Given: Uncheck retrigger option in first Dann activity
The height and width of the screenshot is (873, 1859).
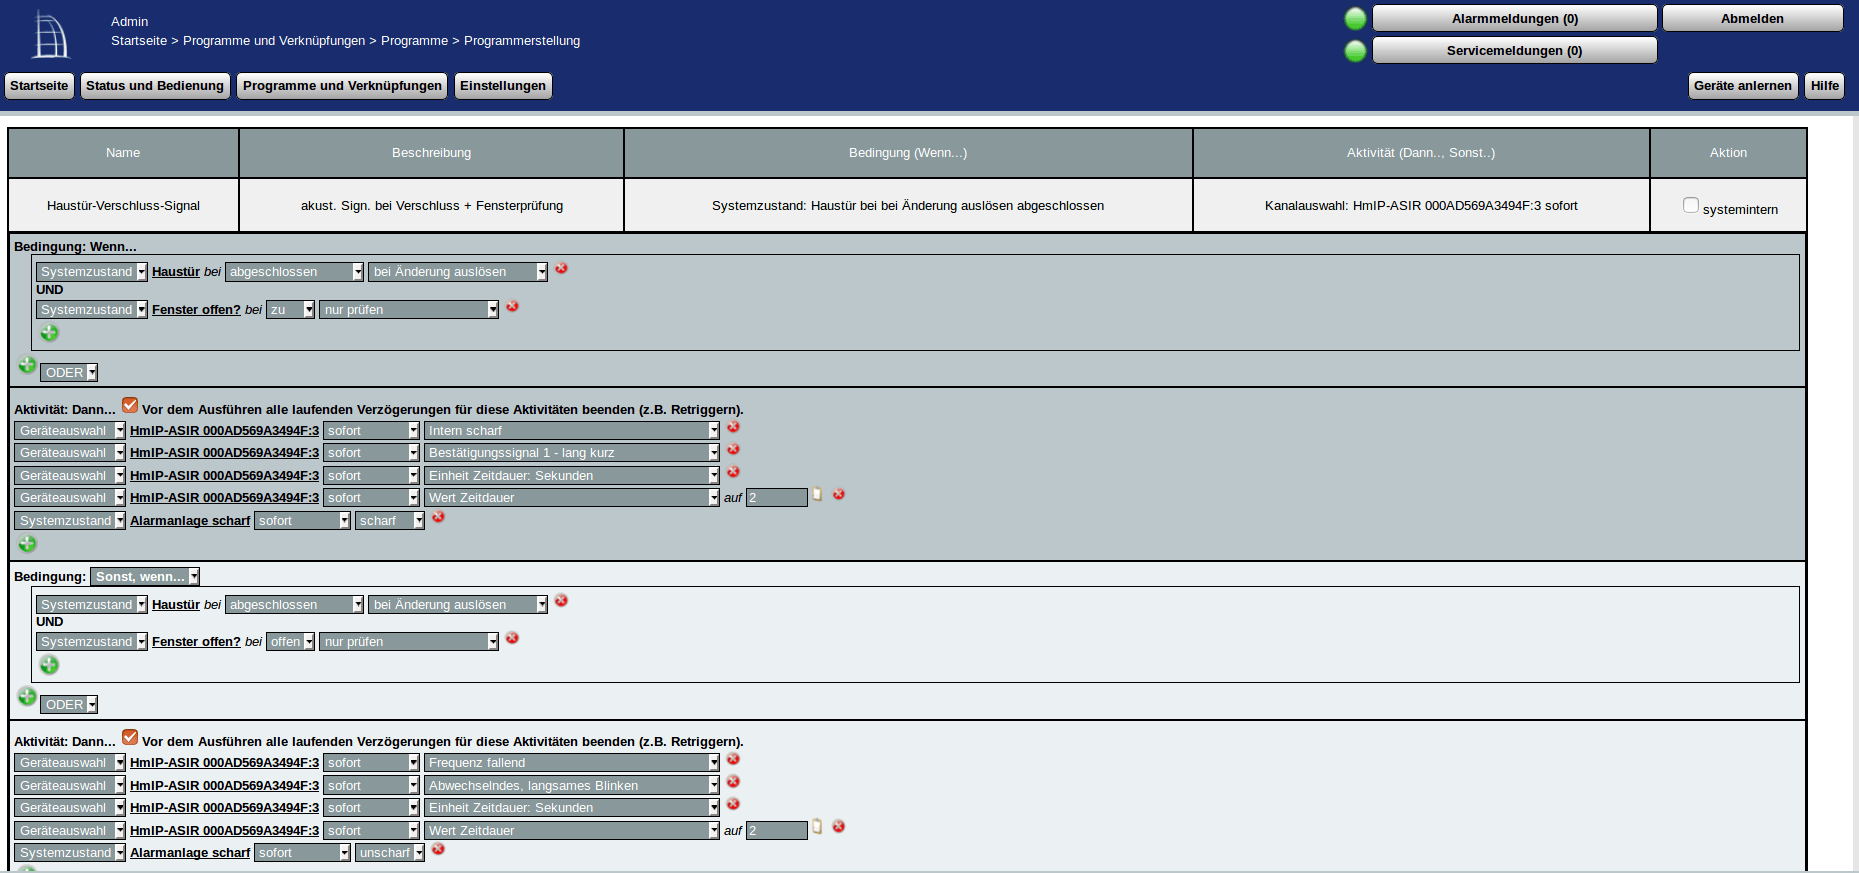Looking at the screenshot, I should 130,405.
